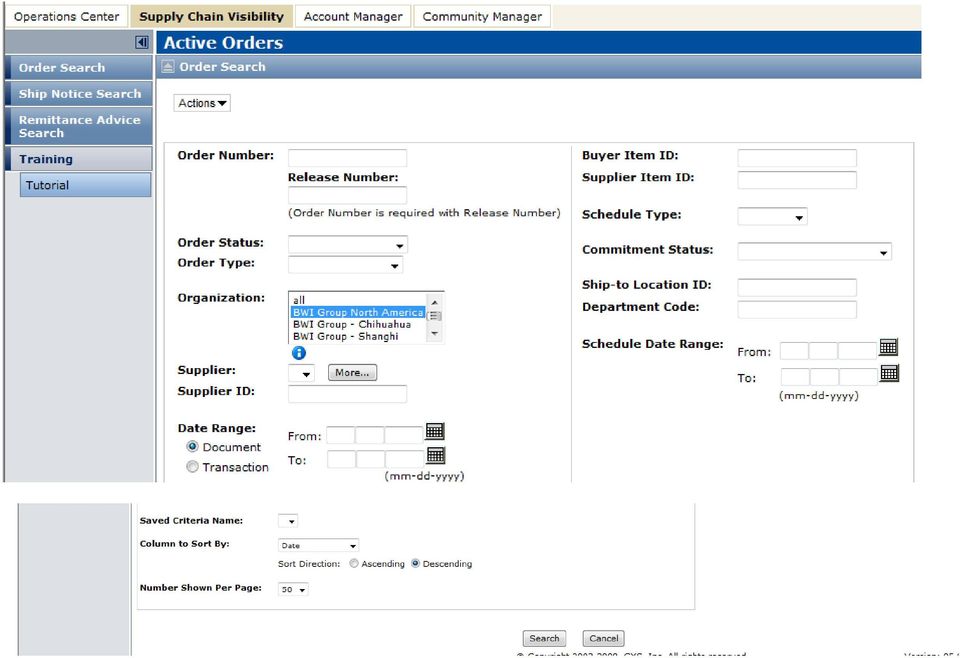960x658 pixels.
Task: Click Schedule Date Range From month box
Action: (794, 351)
